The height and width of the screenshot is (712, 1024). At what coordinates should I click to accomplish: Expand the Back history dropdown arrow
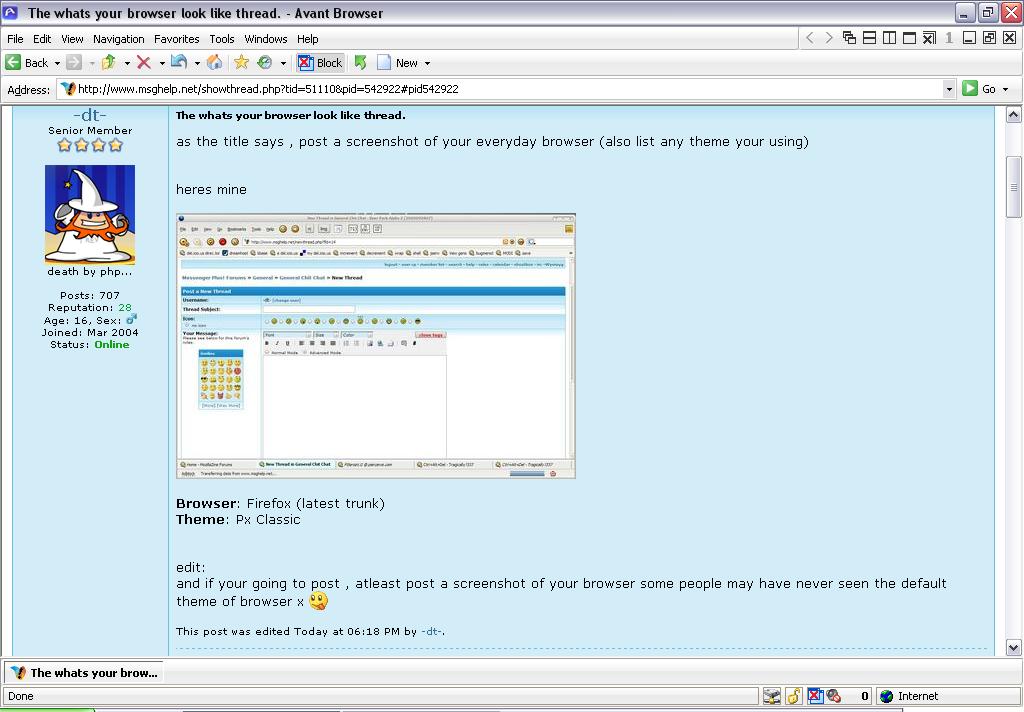(57, 63)
